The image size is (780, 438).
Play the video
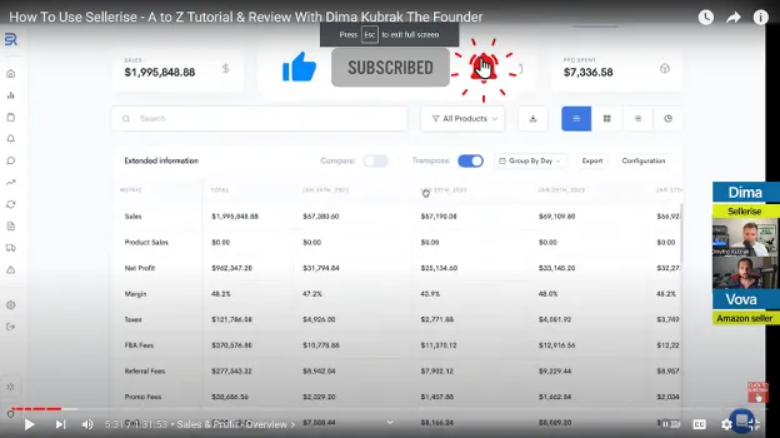coord(29,424)
